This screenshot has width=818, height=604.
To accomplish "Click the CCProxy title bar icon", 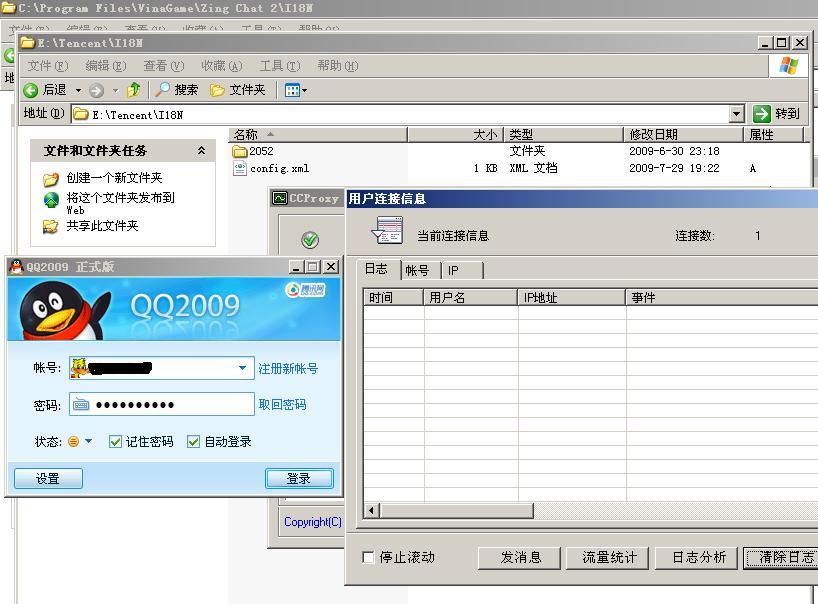I will pyautogui.click(x=280, y=198).
